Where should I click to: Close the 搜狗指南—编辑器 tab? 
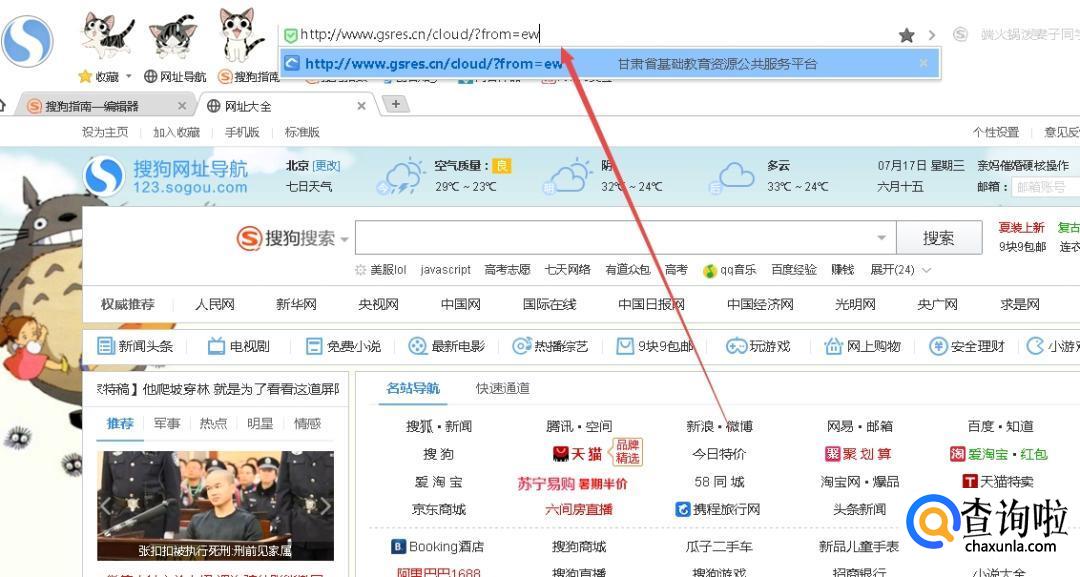point(182,106)
